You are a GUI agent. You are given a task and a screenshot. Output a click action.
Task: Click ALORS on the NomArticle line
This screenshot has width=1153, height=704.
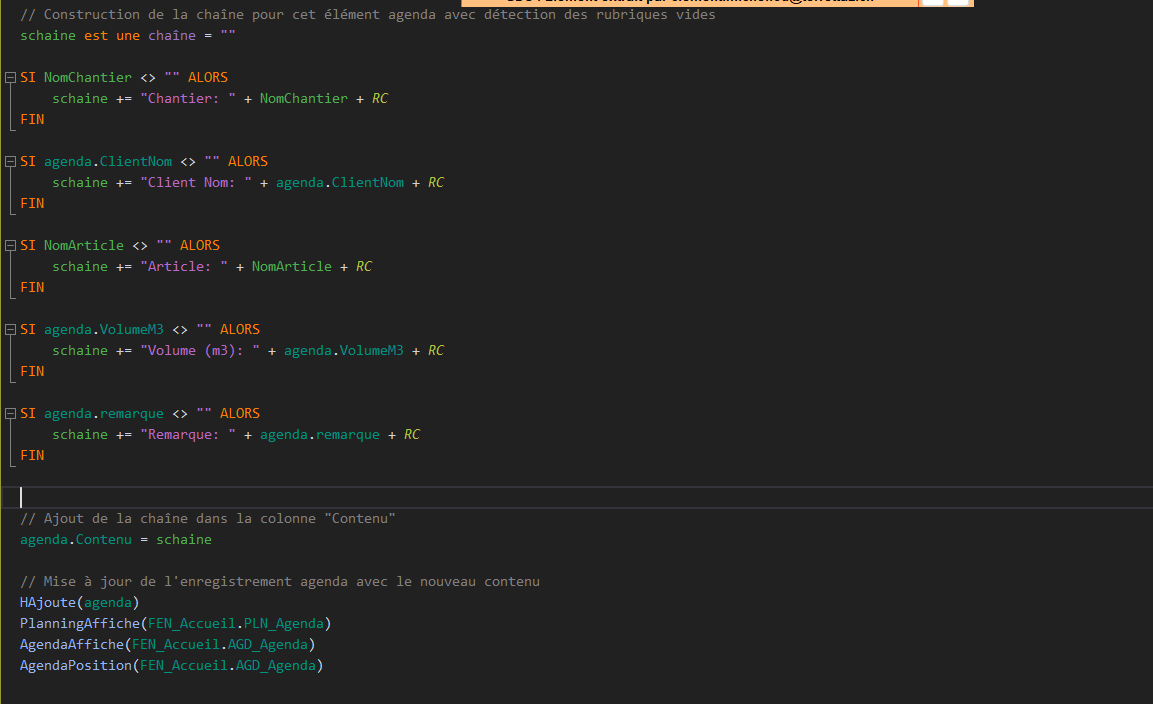click(200, 245)
